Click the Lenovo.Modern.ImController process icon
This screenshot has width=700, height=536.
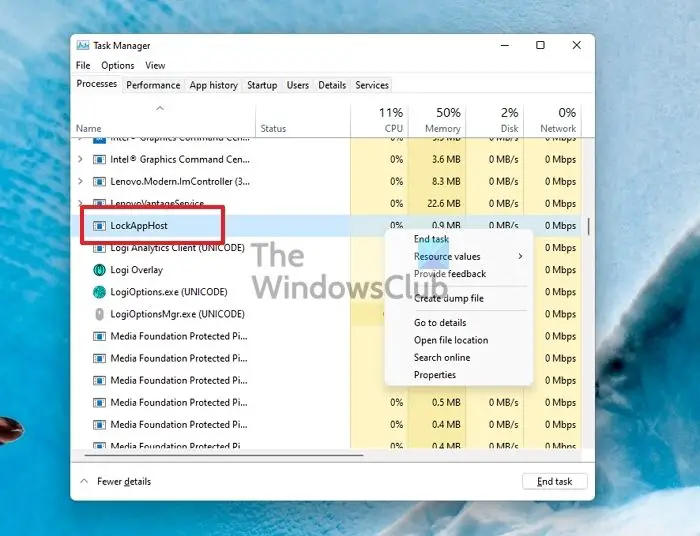[x=99, y=182]
